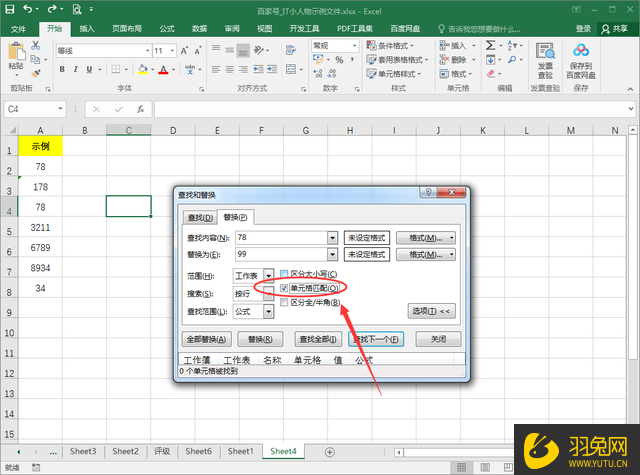The width and height of the screenshot is (640, 475).
Task: Click the Paste clipboard icon
Action: (16, 52)
